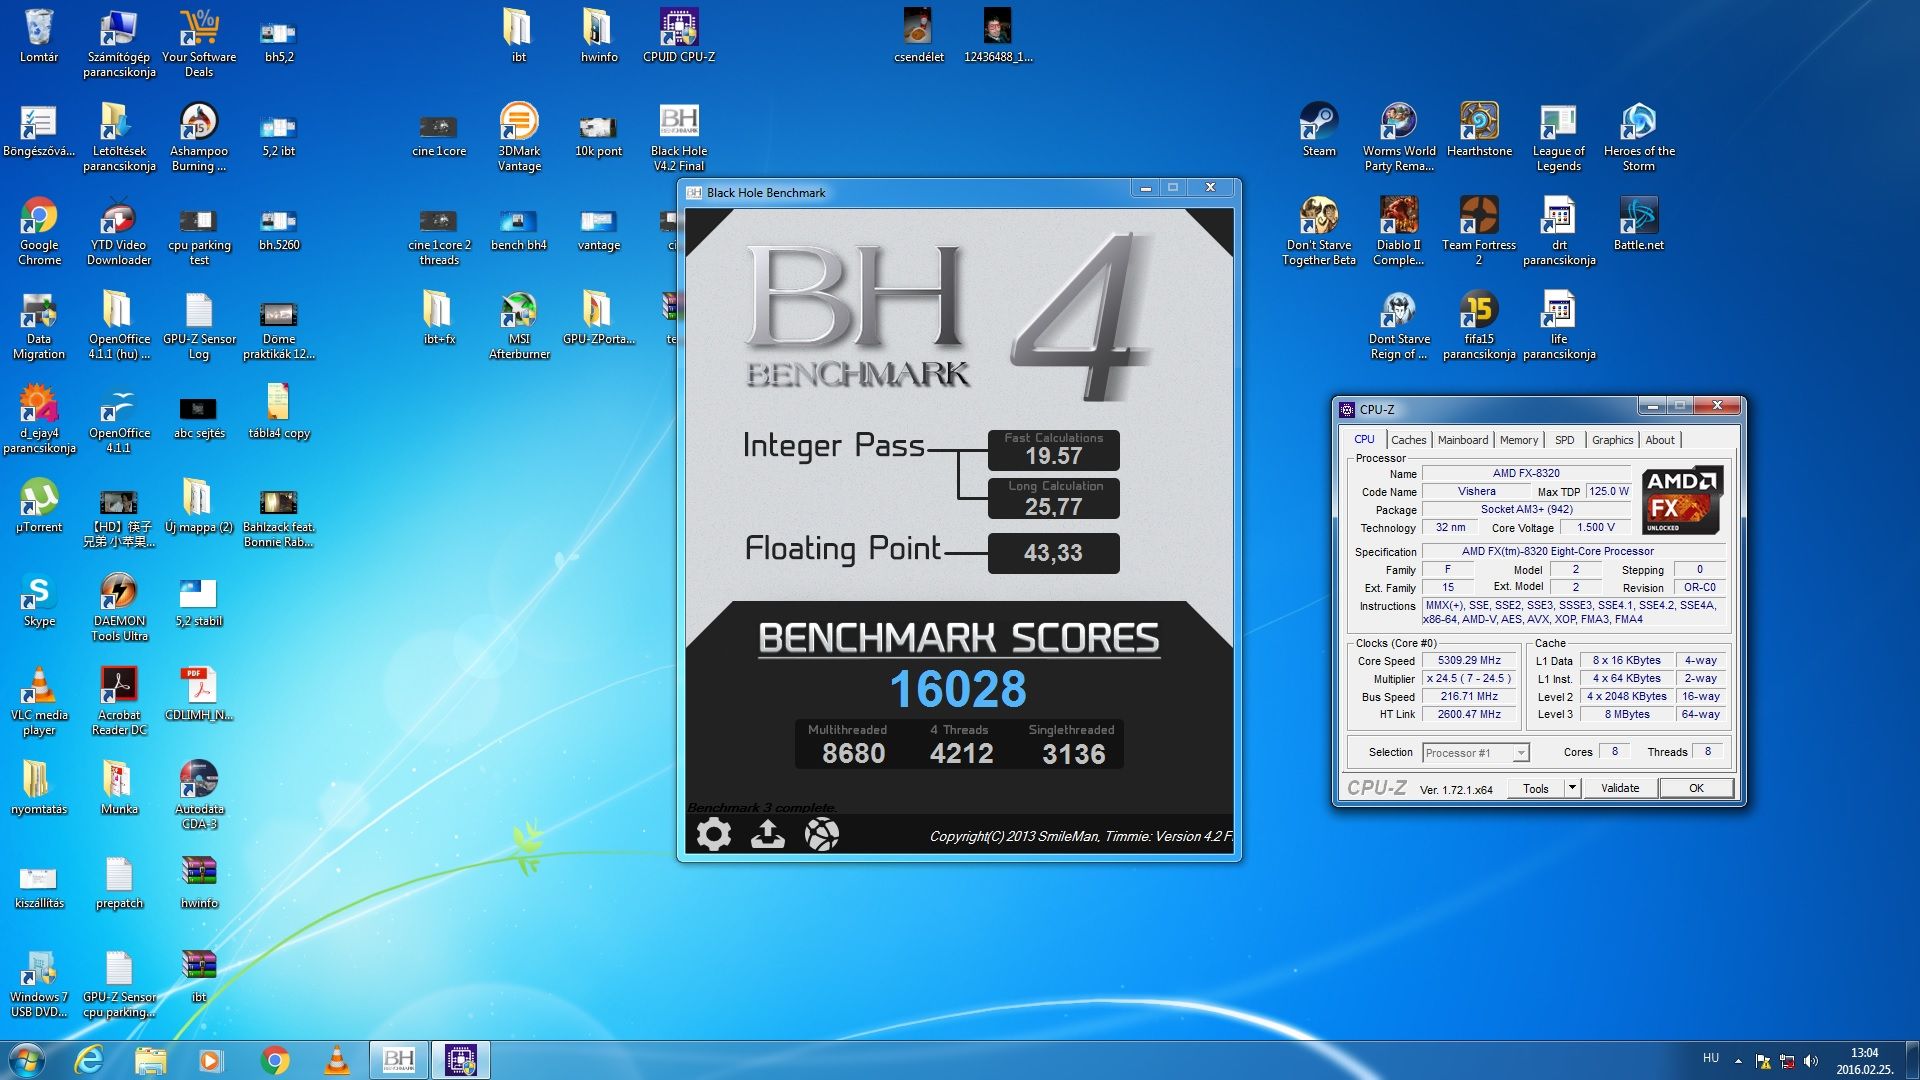The image size is (1920, 1080).
Task: Select the fifa15 shortcut icon
Action: point(1478,325)
